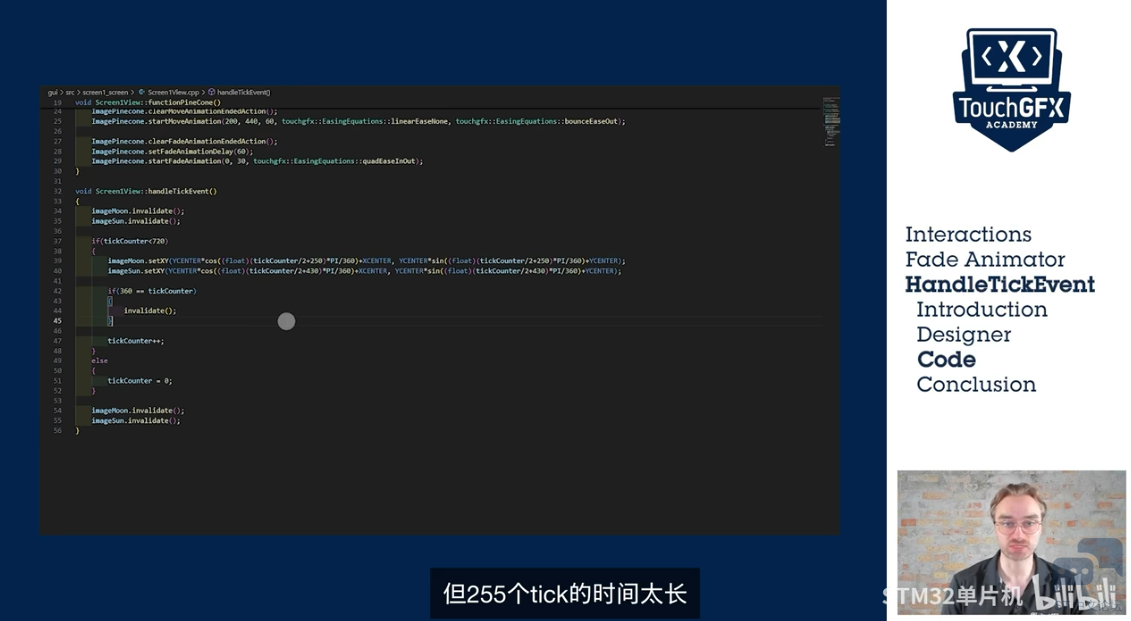Jump to the "Interactions" chapter heading

(968, 235)
